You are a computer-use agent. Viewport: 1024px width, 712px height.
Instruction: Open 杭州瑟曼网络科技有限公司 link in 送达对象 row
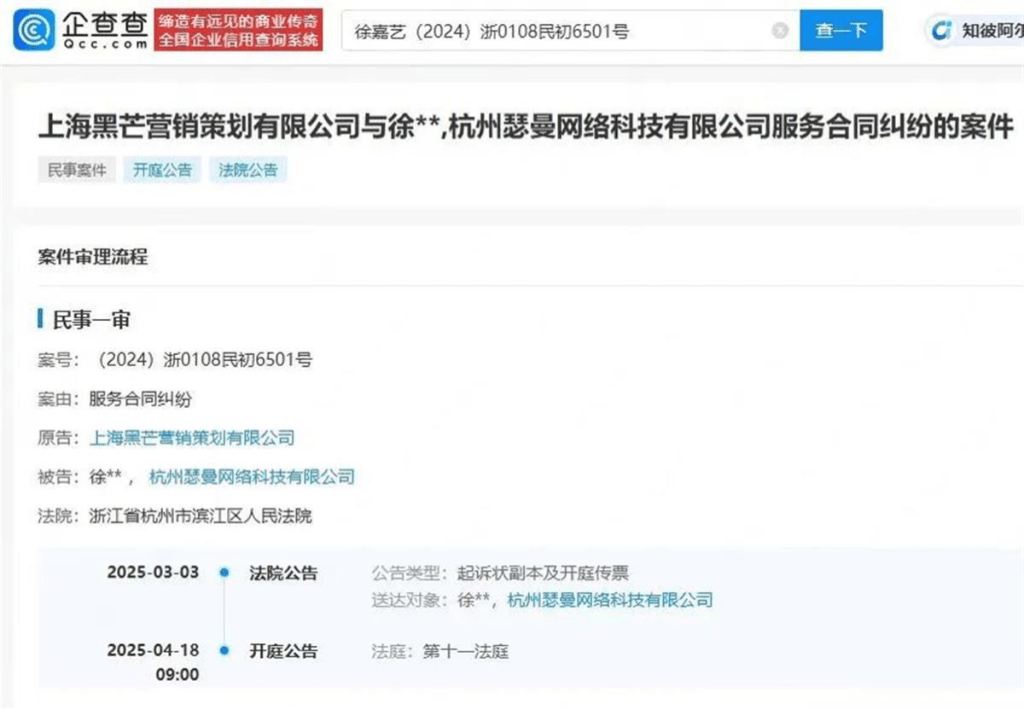[x=610, y=600]
